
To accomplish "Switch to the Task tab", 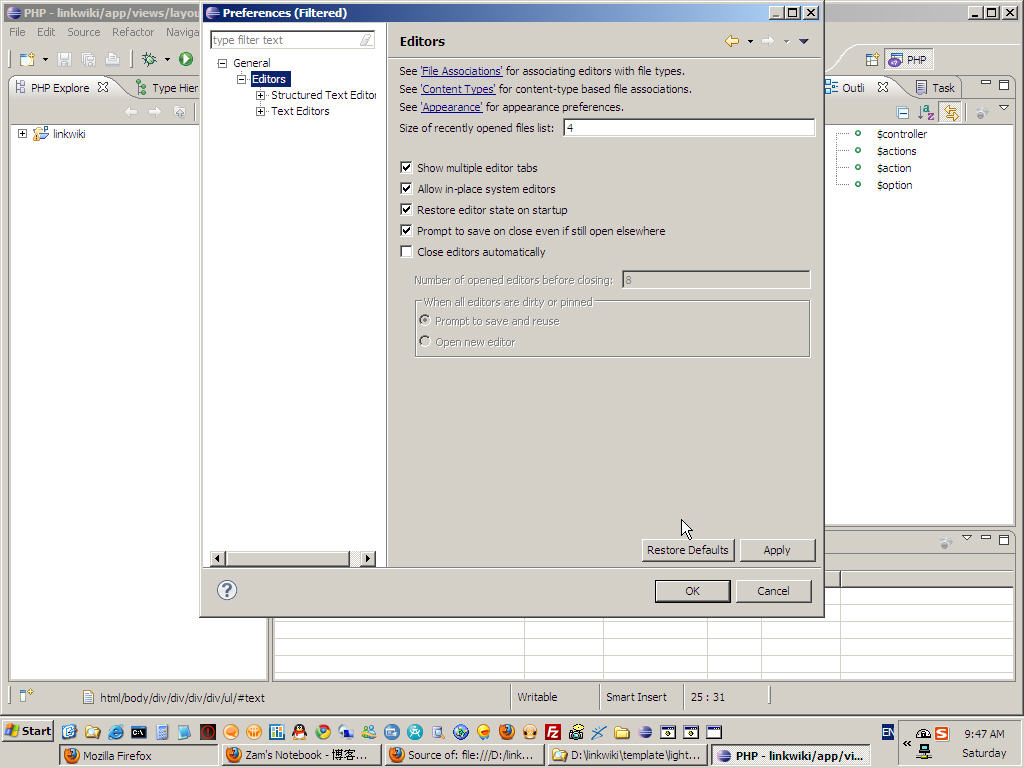I will (x=935, y=88).
